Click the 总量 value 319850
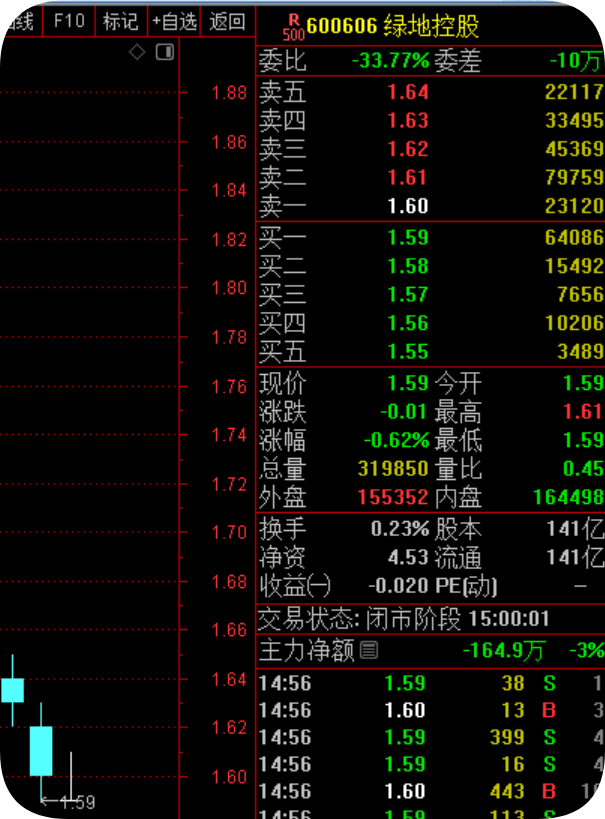The image size is (605, 819). click(x=393, y=469)
